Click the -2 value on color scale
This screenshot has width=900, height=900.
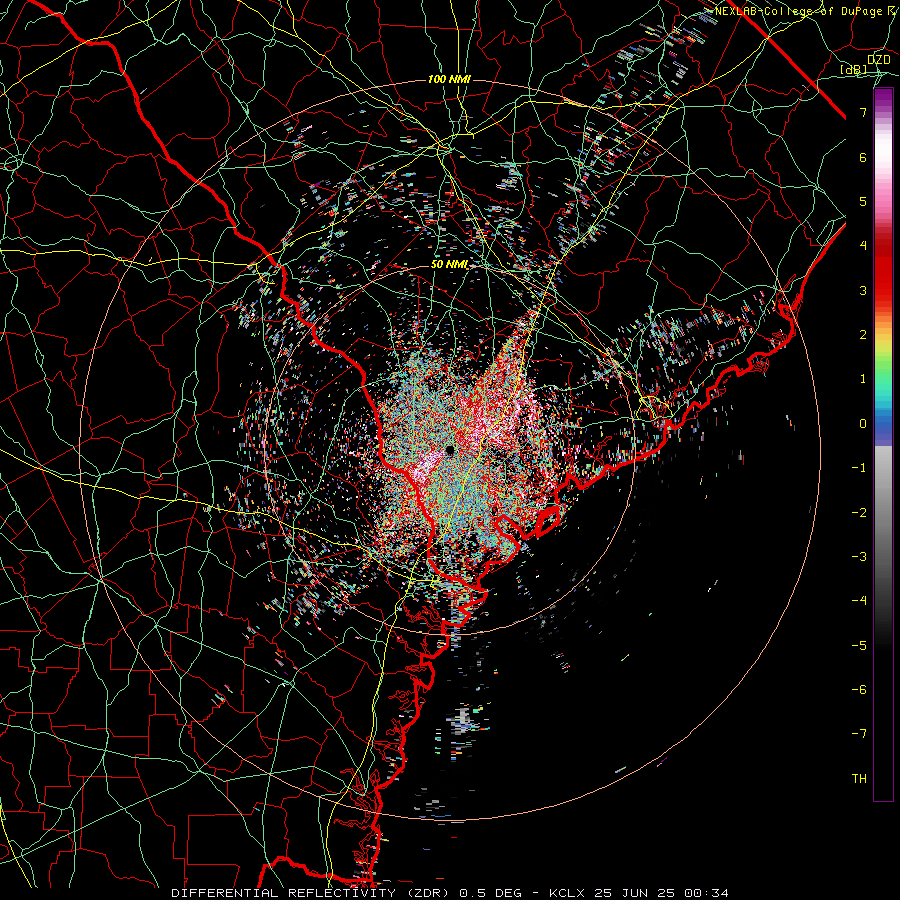coord(859,513)
